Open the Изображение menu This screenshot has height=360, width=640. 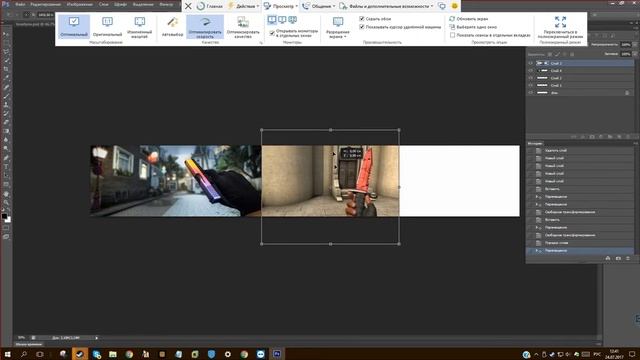(80, 4)
